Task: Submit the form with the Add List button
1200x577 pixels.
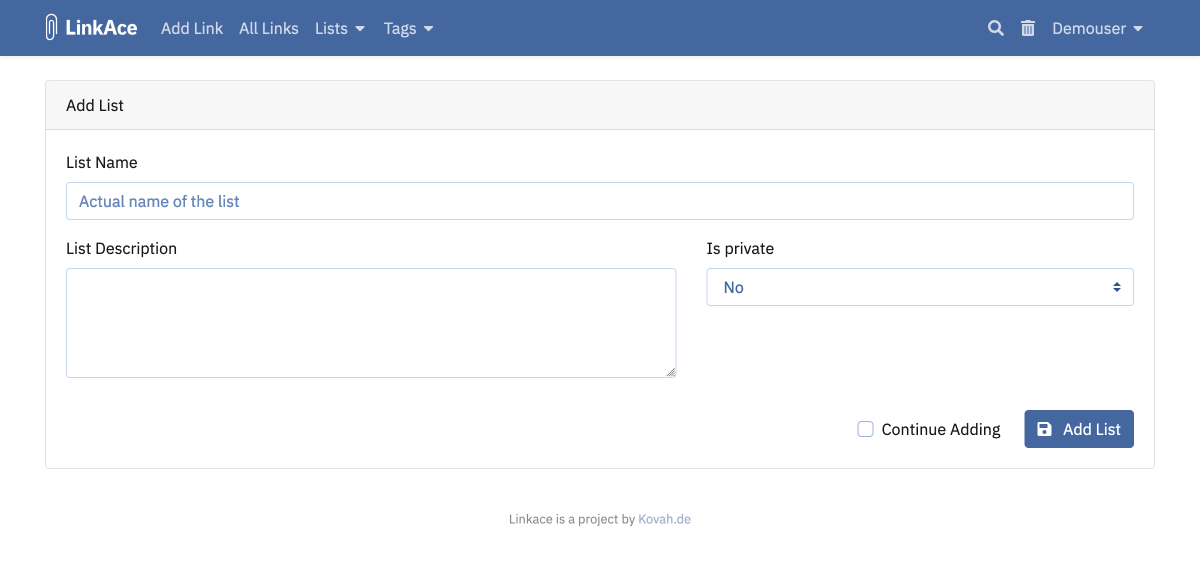Action: pyautogui.click(x=1079, y=428)
